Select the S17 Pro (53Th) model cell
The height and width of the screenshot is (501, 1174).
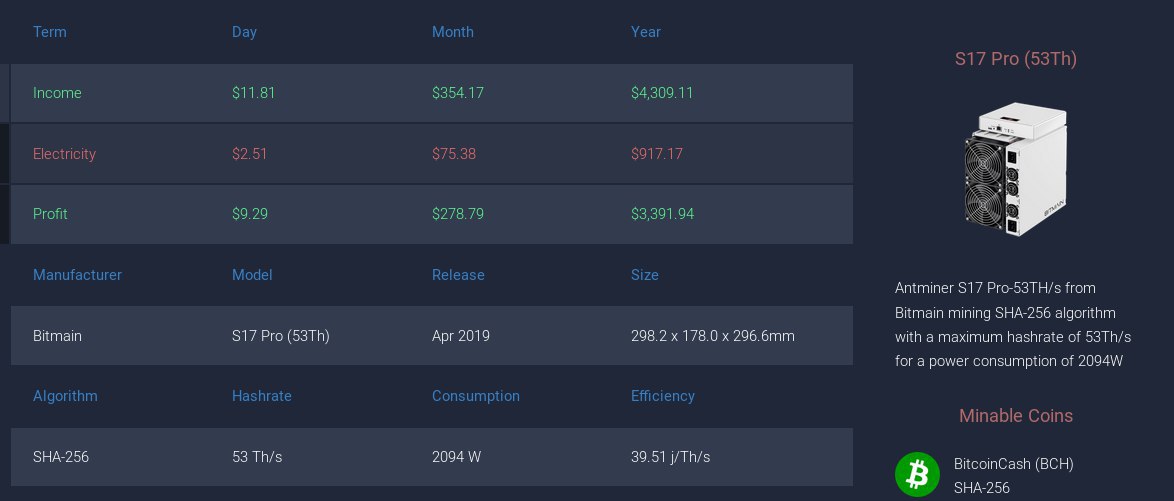281,335
